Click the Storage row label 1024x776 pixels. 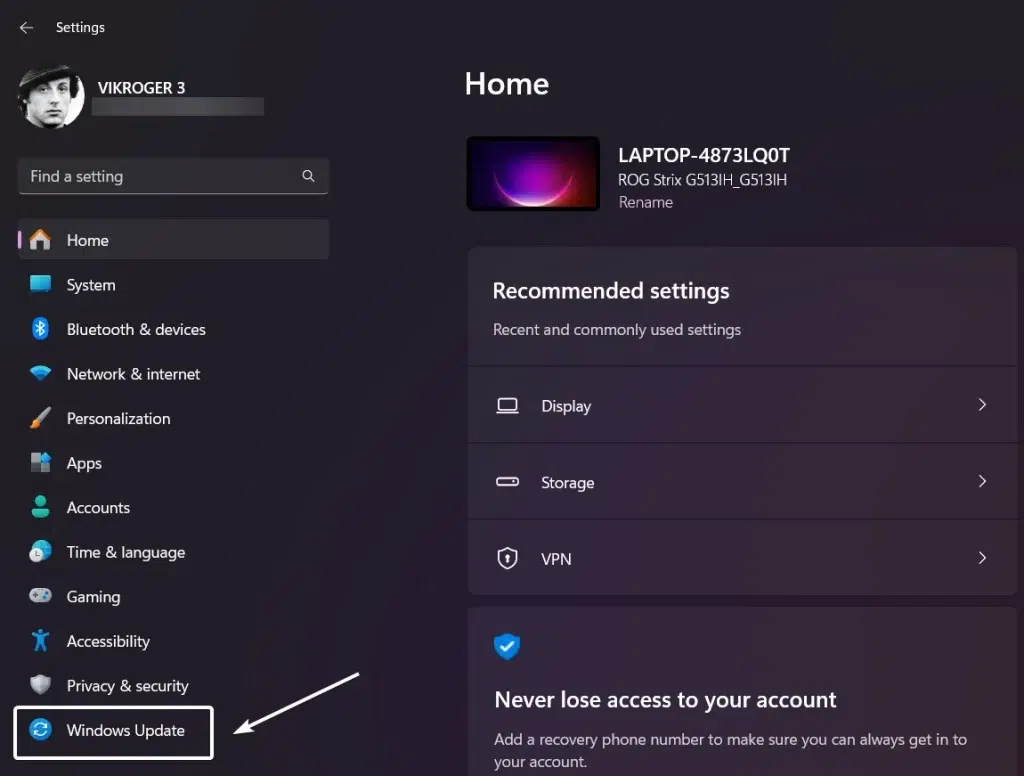pyautogui.click(x=568, y=483)
